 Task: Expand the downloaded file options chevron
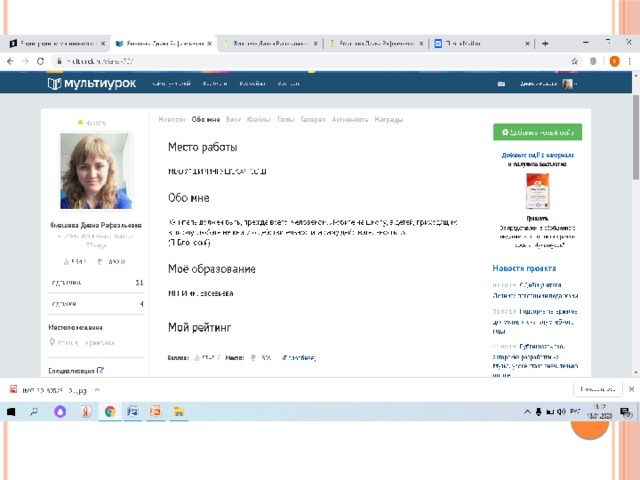98,390
